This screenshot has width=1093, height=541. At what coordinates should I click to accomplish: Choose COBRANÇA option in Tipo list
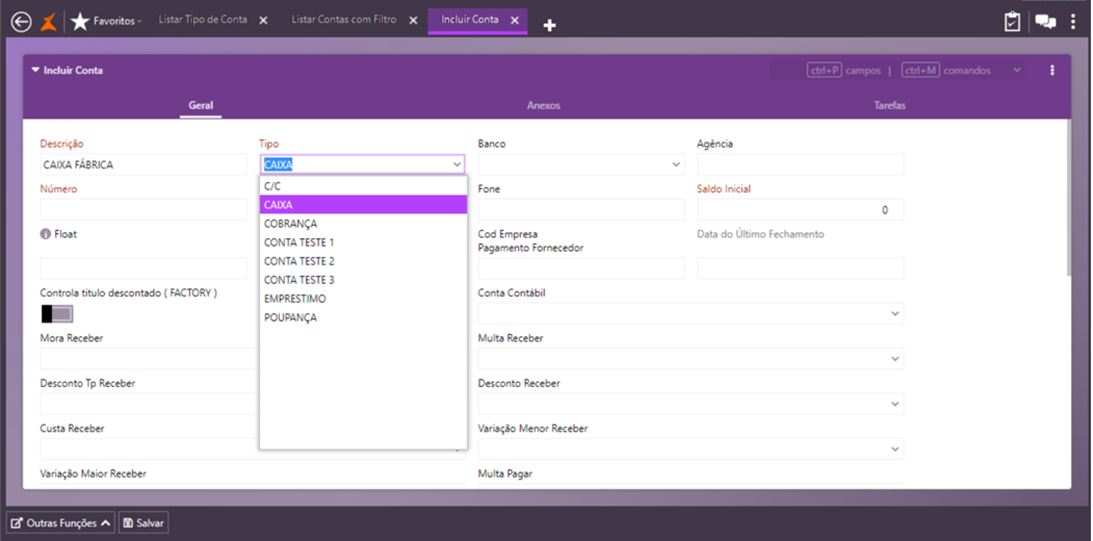[290, 224]
